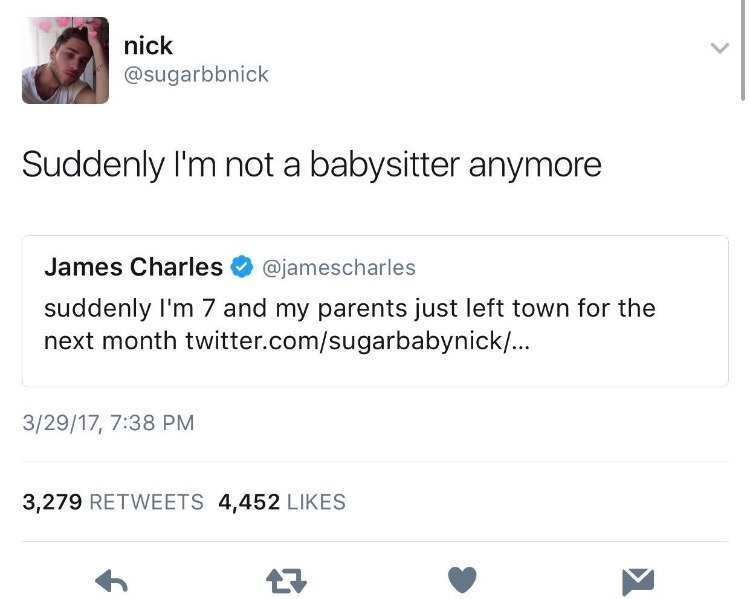Click the 3/29/17, 7:38 PM timestamp

click(108, 423)
